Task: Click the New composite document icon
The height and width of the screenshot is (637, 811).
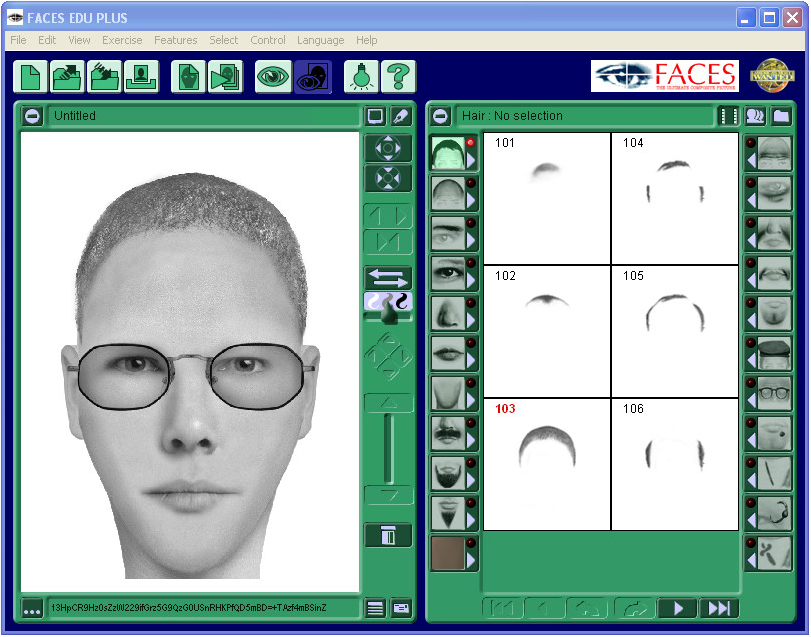Action: [30, 76]
